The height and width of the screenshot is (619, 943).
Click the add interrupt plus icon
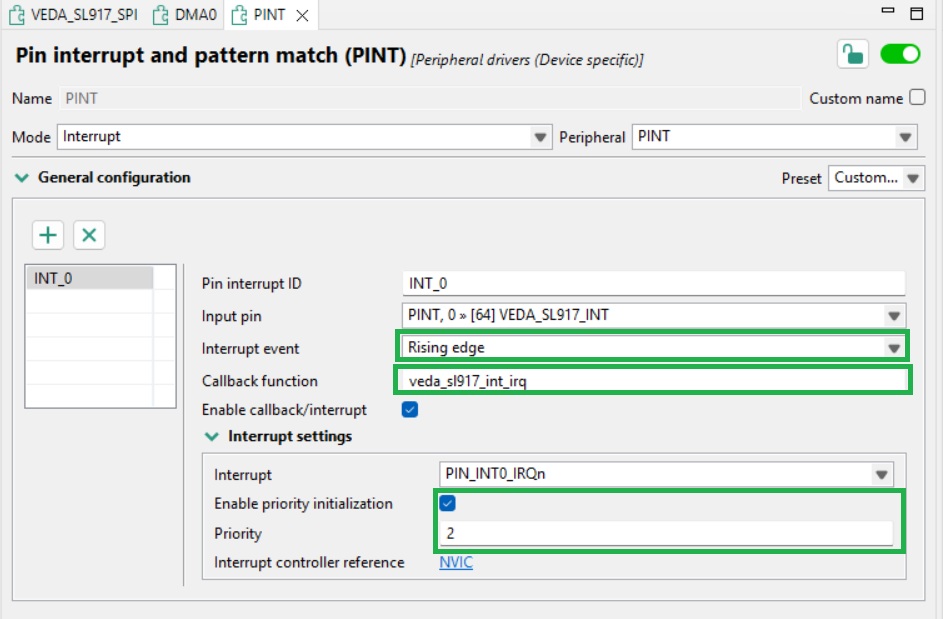pos(46,235)
